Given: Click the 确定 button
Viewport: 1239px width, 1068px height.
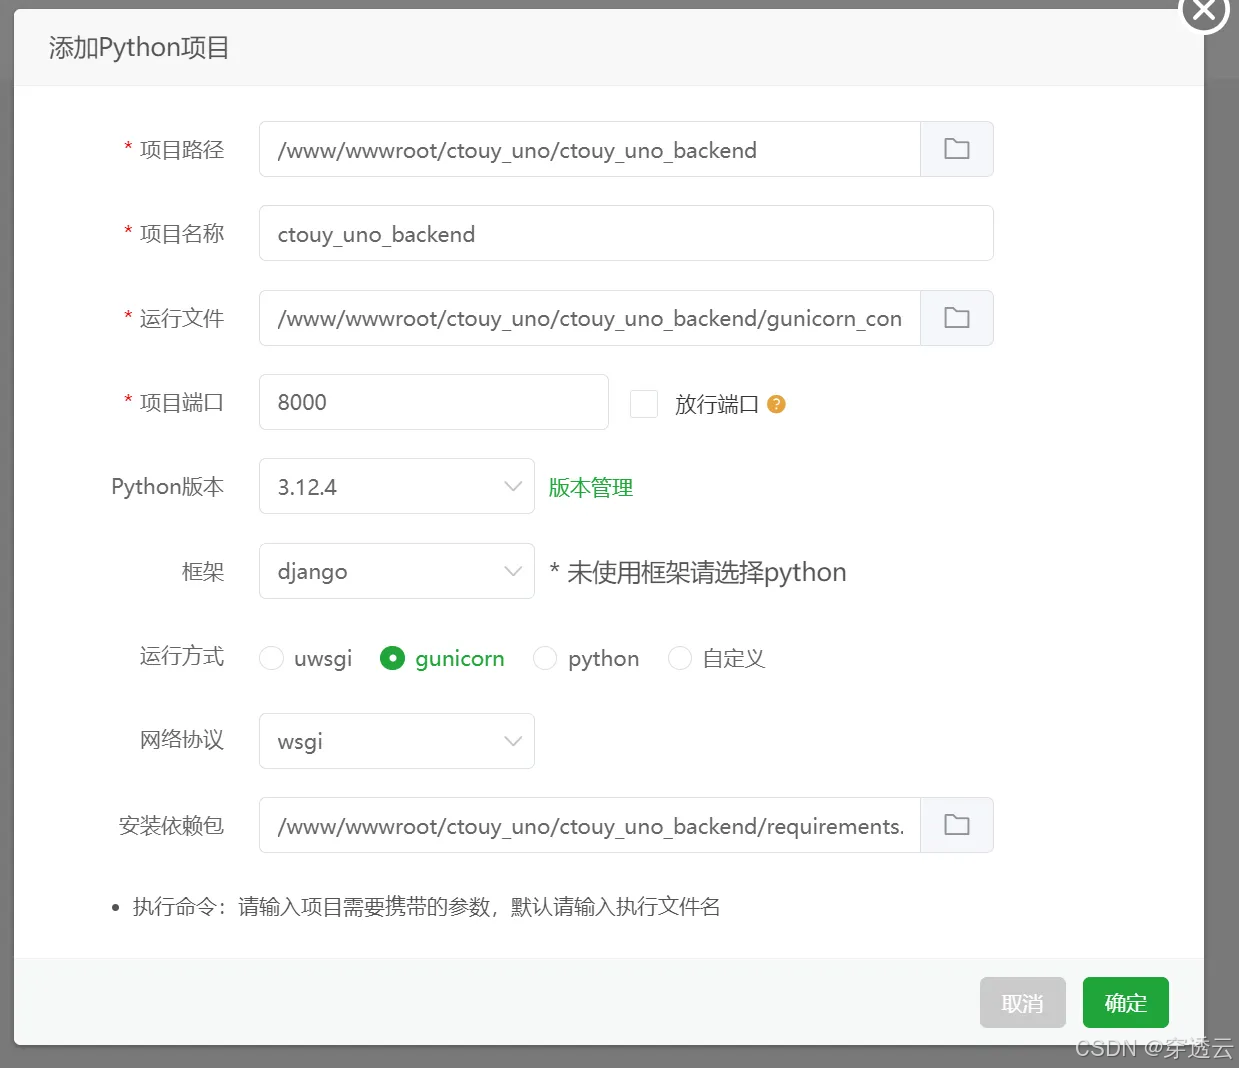Looking at the screenshot, I should [1126, 1002].
